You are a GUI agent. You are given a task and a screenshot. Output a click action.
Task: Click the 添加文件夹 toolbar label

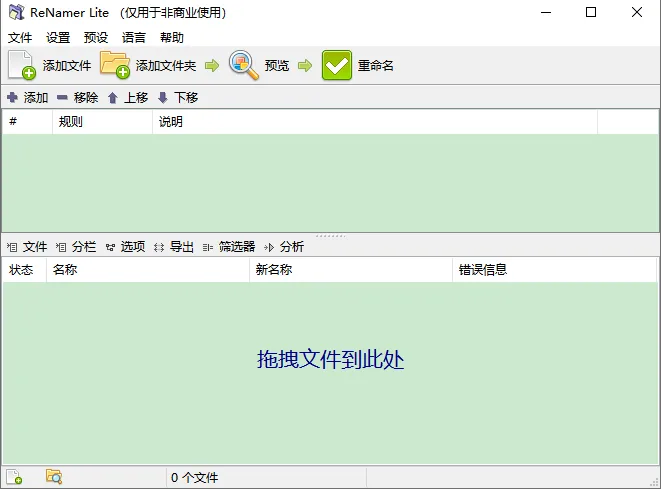pyautogui.click(x=166, y=65)
